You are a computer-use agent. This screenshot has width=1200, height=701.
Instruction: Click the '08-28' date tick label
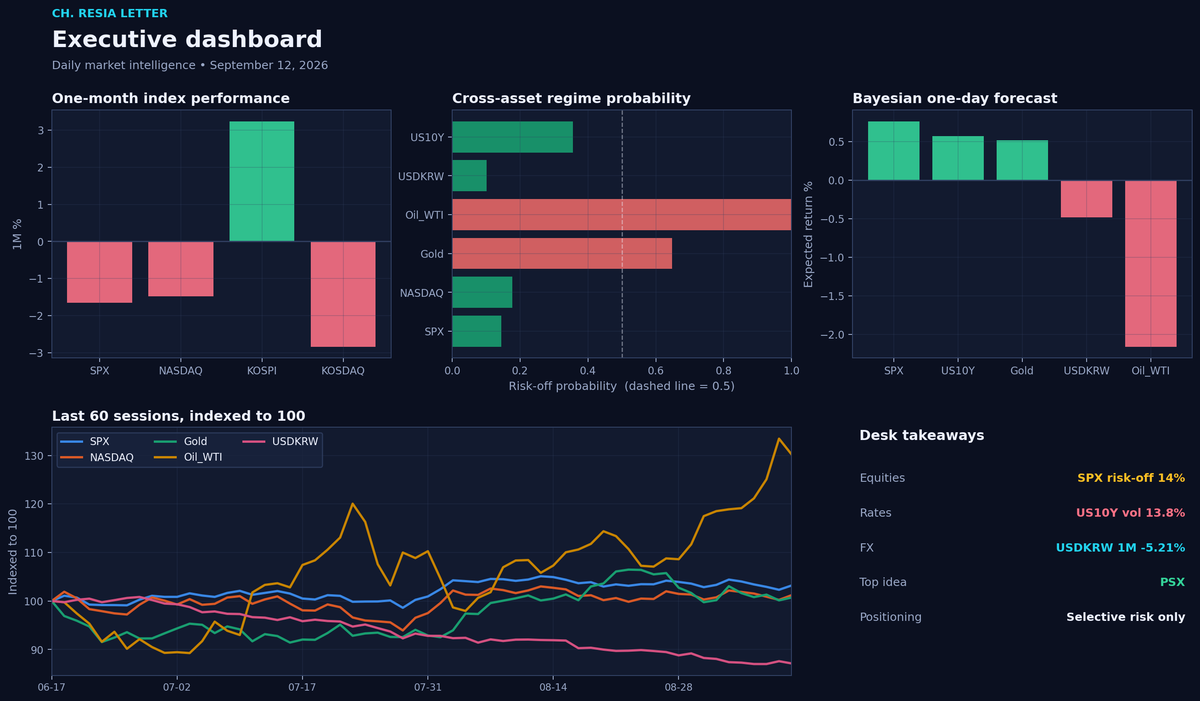click(x=678, y=688)
